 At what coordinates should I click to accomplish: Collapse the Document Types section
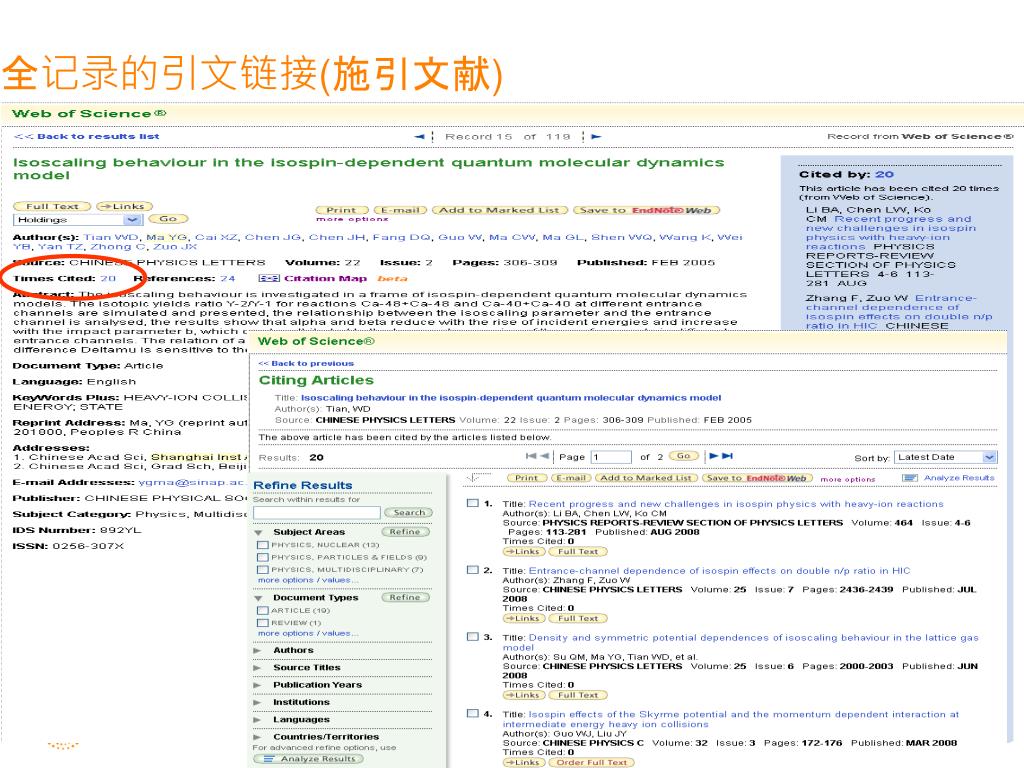coord(259,598)
